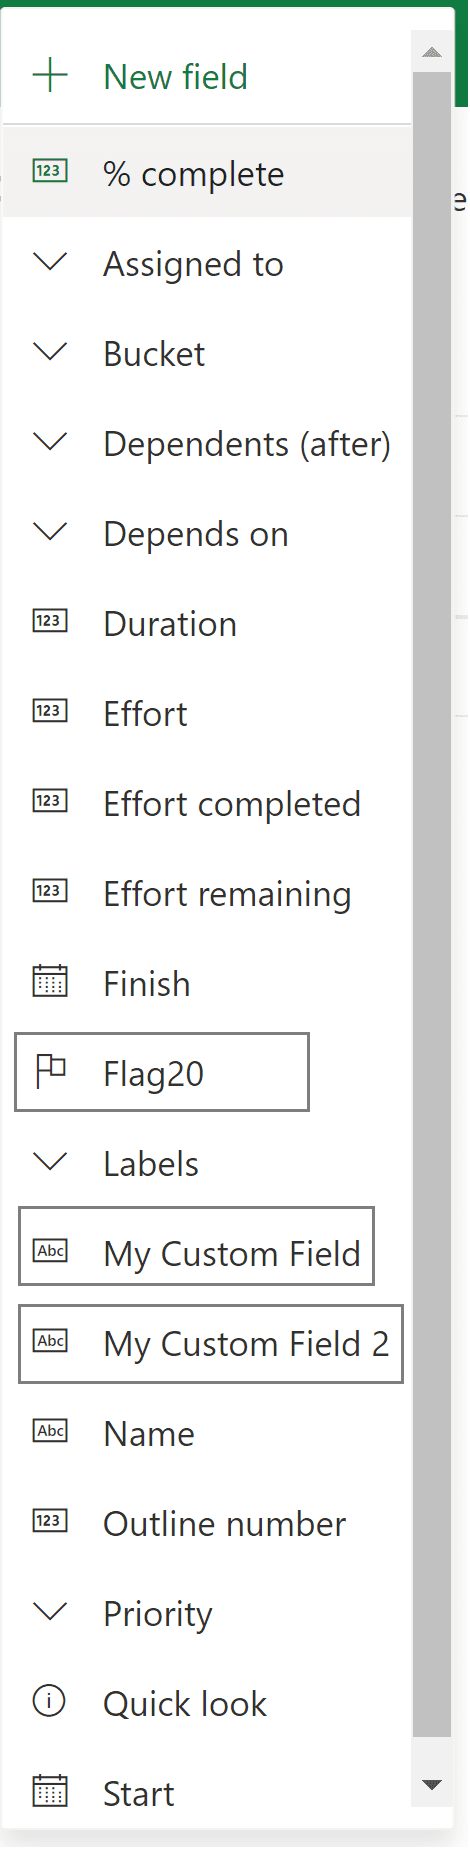Click the flag icon for Flag20
The image size is (470, 1850).
click(50, 1071)
